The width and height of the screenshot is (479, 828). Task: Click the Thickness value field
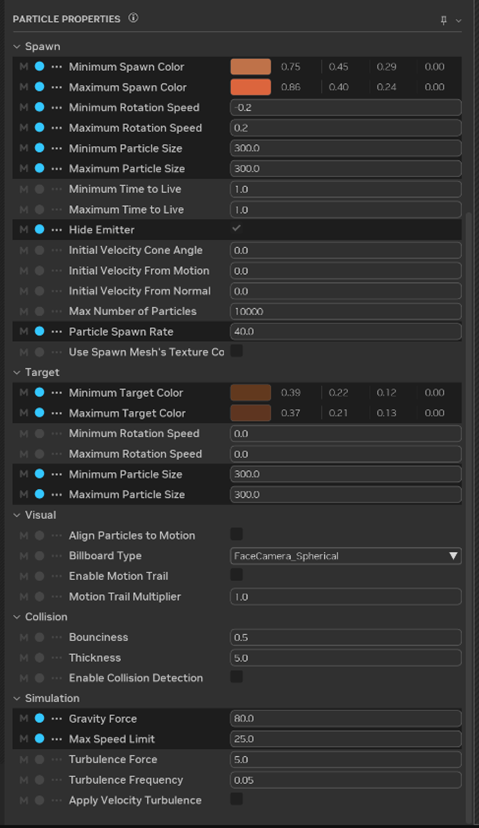click(x=346, y=657)
